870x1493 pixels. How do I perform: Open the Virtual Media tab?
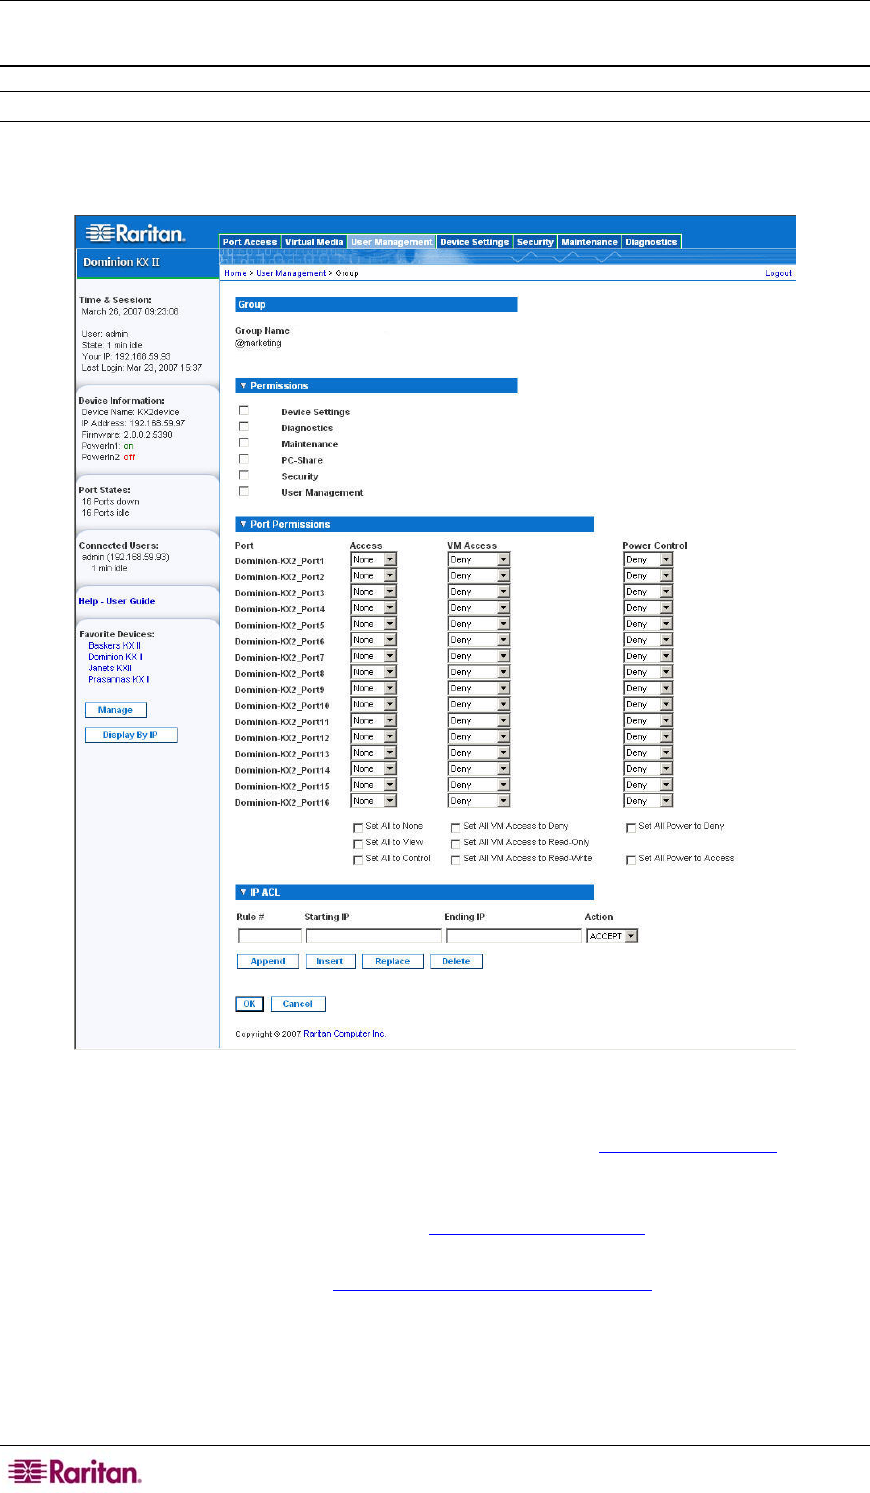point(314,242)
